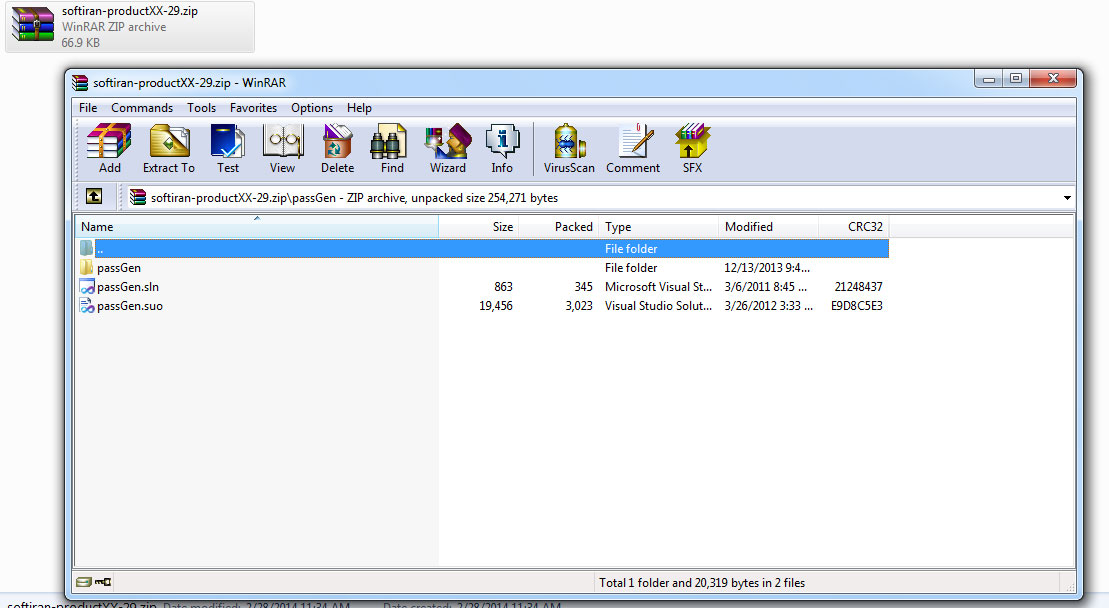
Task: Sort by the Size column header
Action: (x=479, y=226)
